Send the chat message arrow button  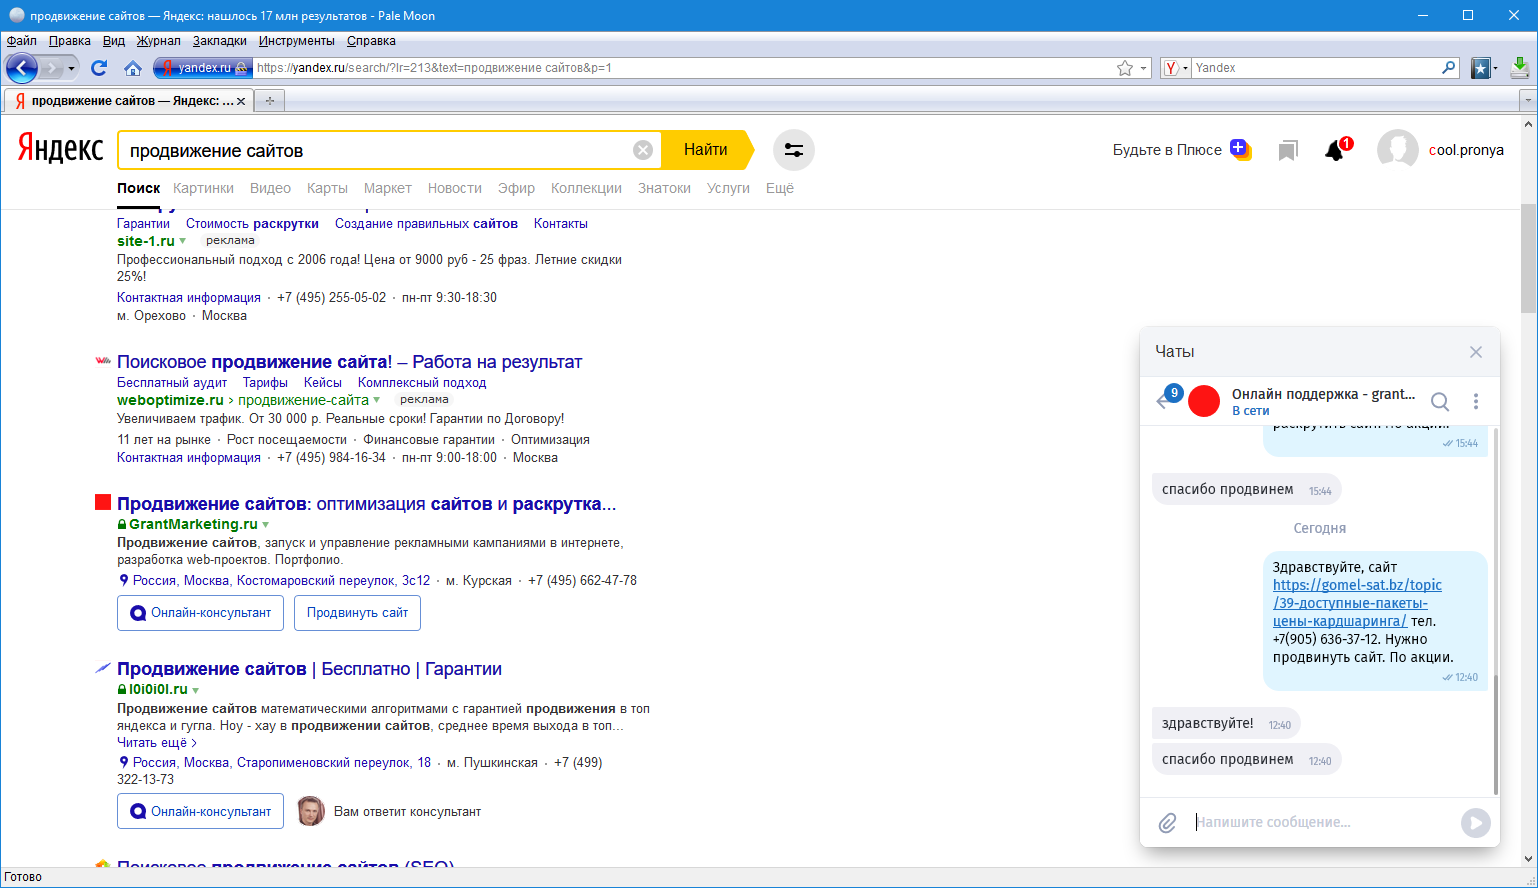point(1475,823)
